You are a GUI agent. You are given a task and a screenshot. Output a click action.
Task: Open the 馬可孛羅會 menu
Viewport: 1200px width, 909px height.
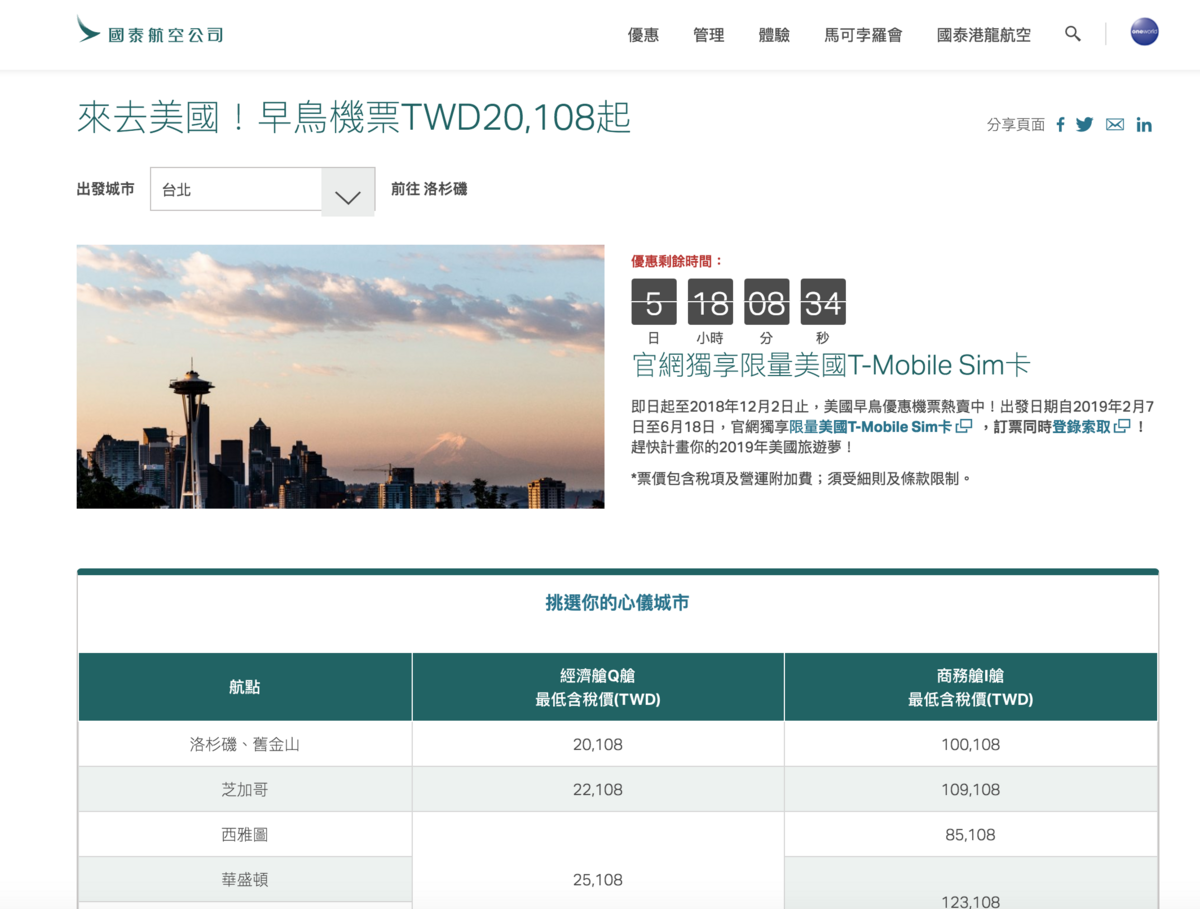[863, 35]
